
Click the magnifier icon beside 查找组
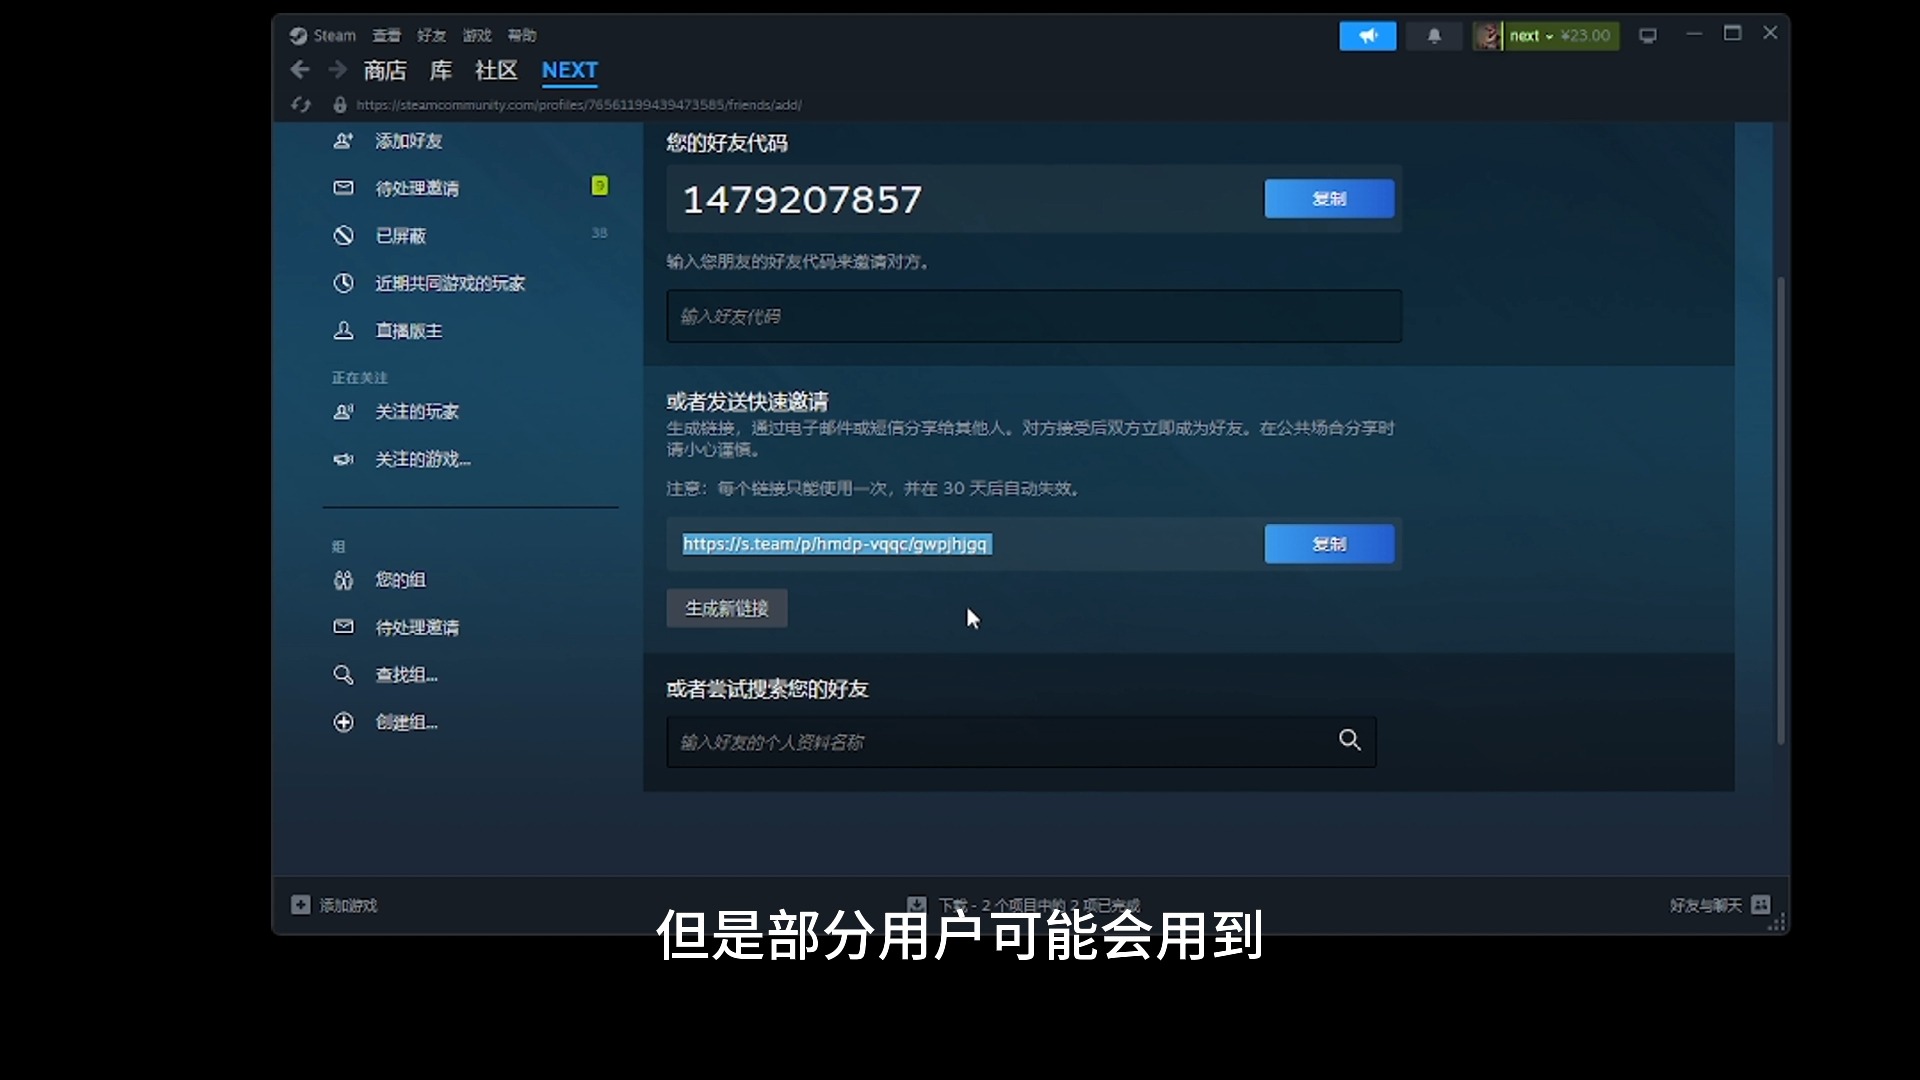pyautogui.click(x=343, y=675)
